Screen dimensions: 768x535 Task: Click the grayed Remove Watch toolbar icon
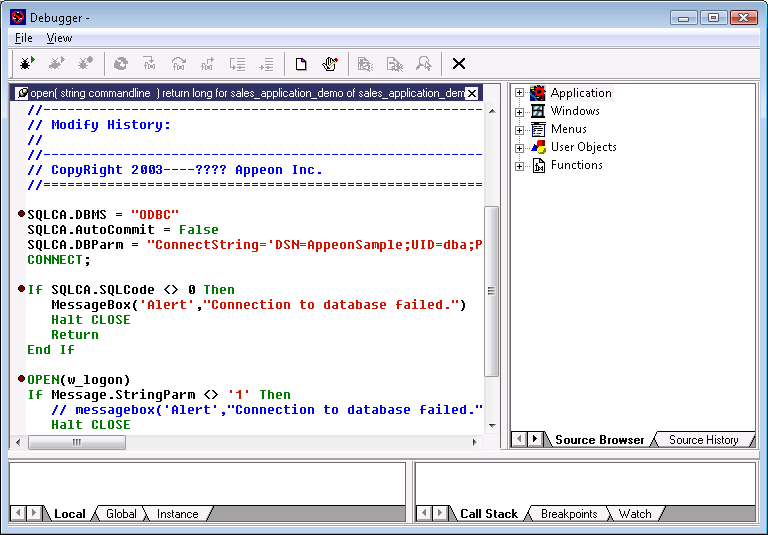pos(395,64)
